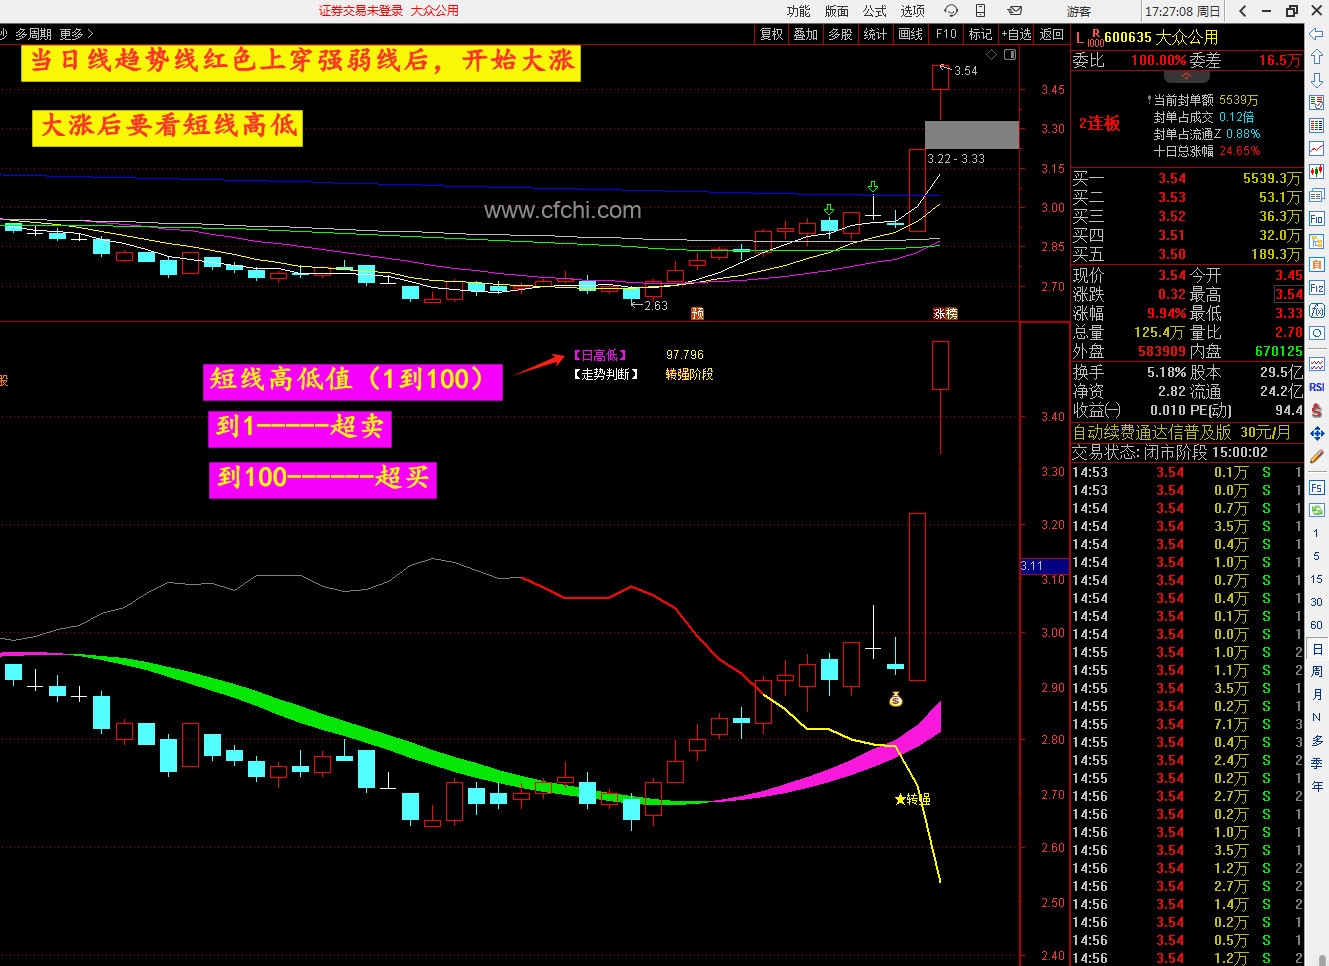Image resolution: width=1329 pixels, height=966 pixels.
Task: Switch to 30-minute period
Action: 1317,602
